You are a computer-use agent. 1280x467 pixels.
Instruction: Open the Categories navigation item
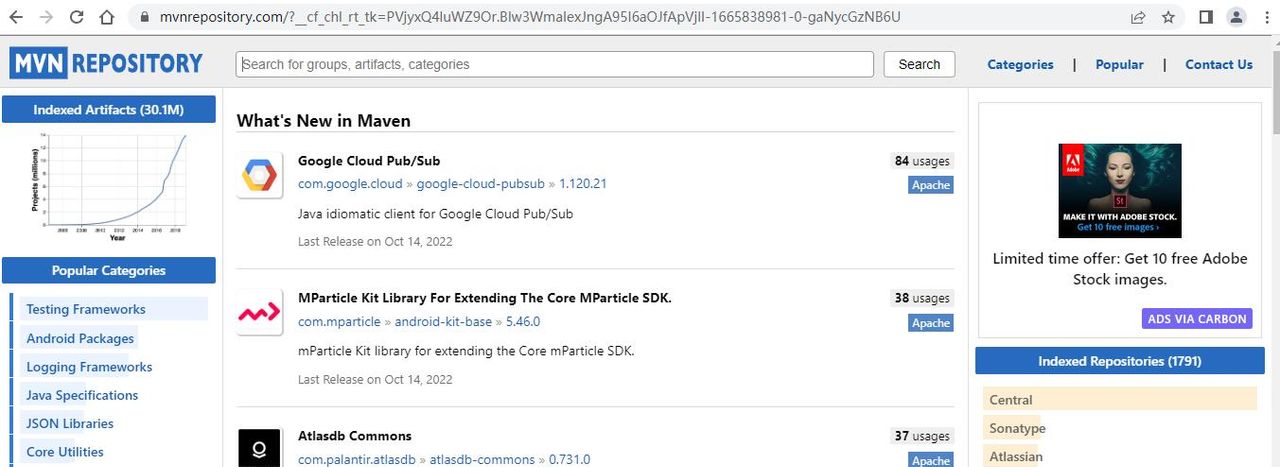click(x=1020, y=64)
